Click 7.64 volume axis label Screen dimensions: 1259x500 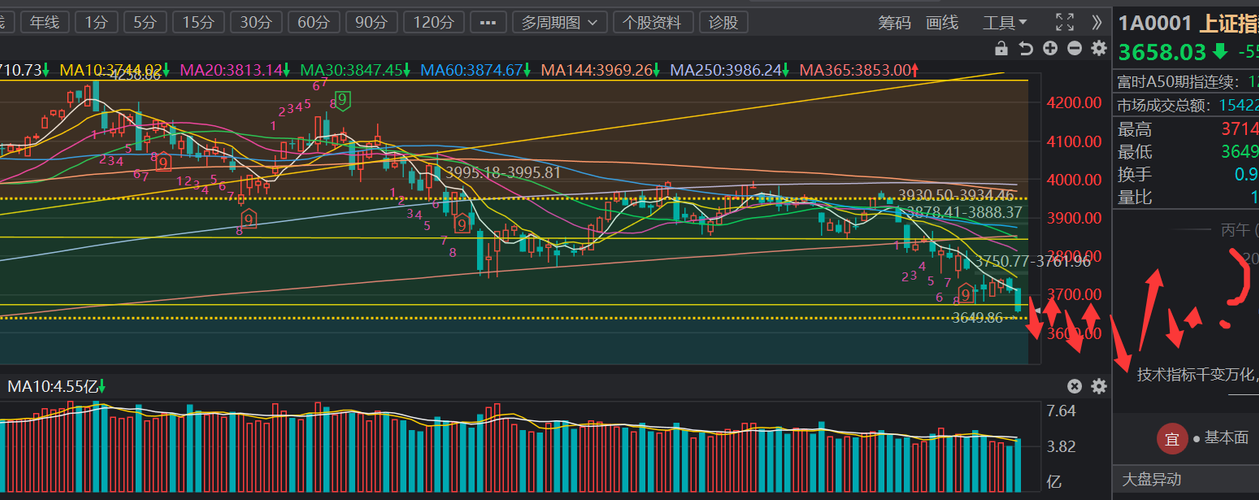tap(1061, 411)
